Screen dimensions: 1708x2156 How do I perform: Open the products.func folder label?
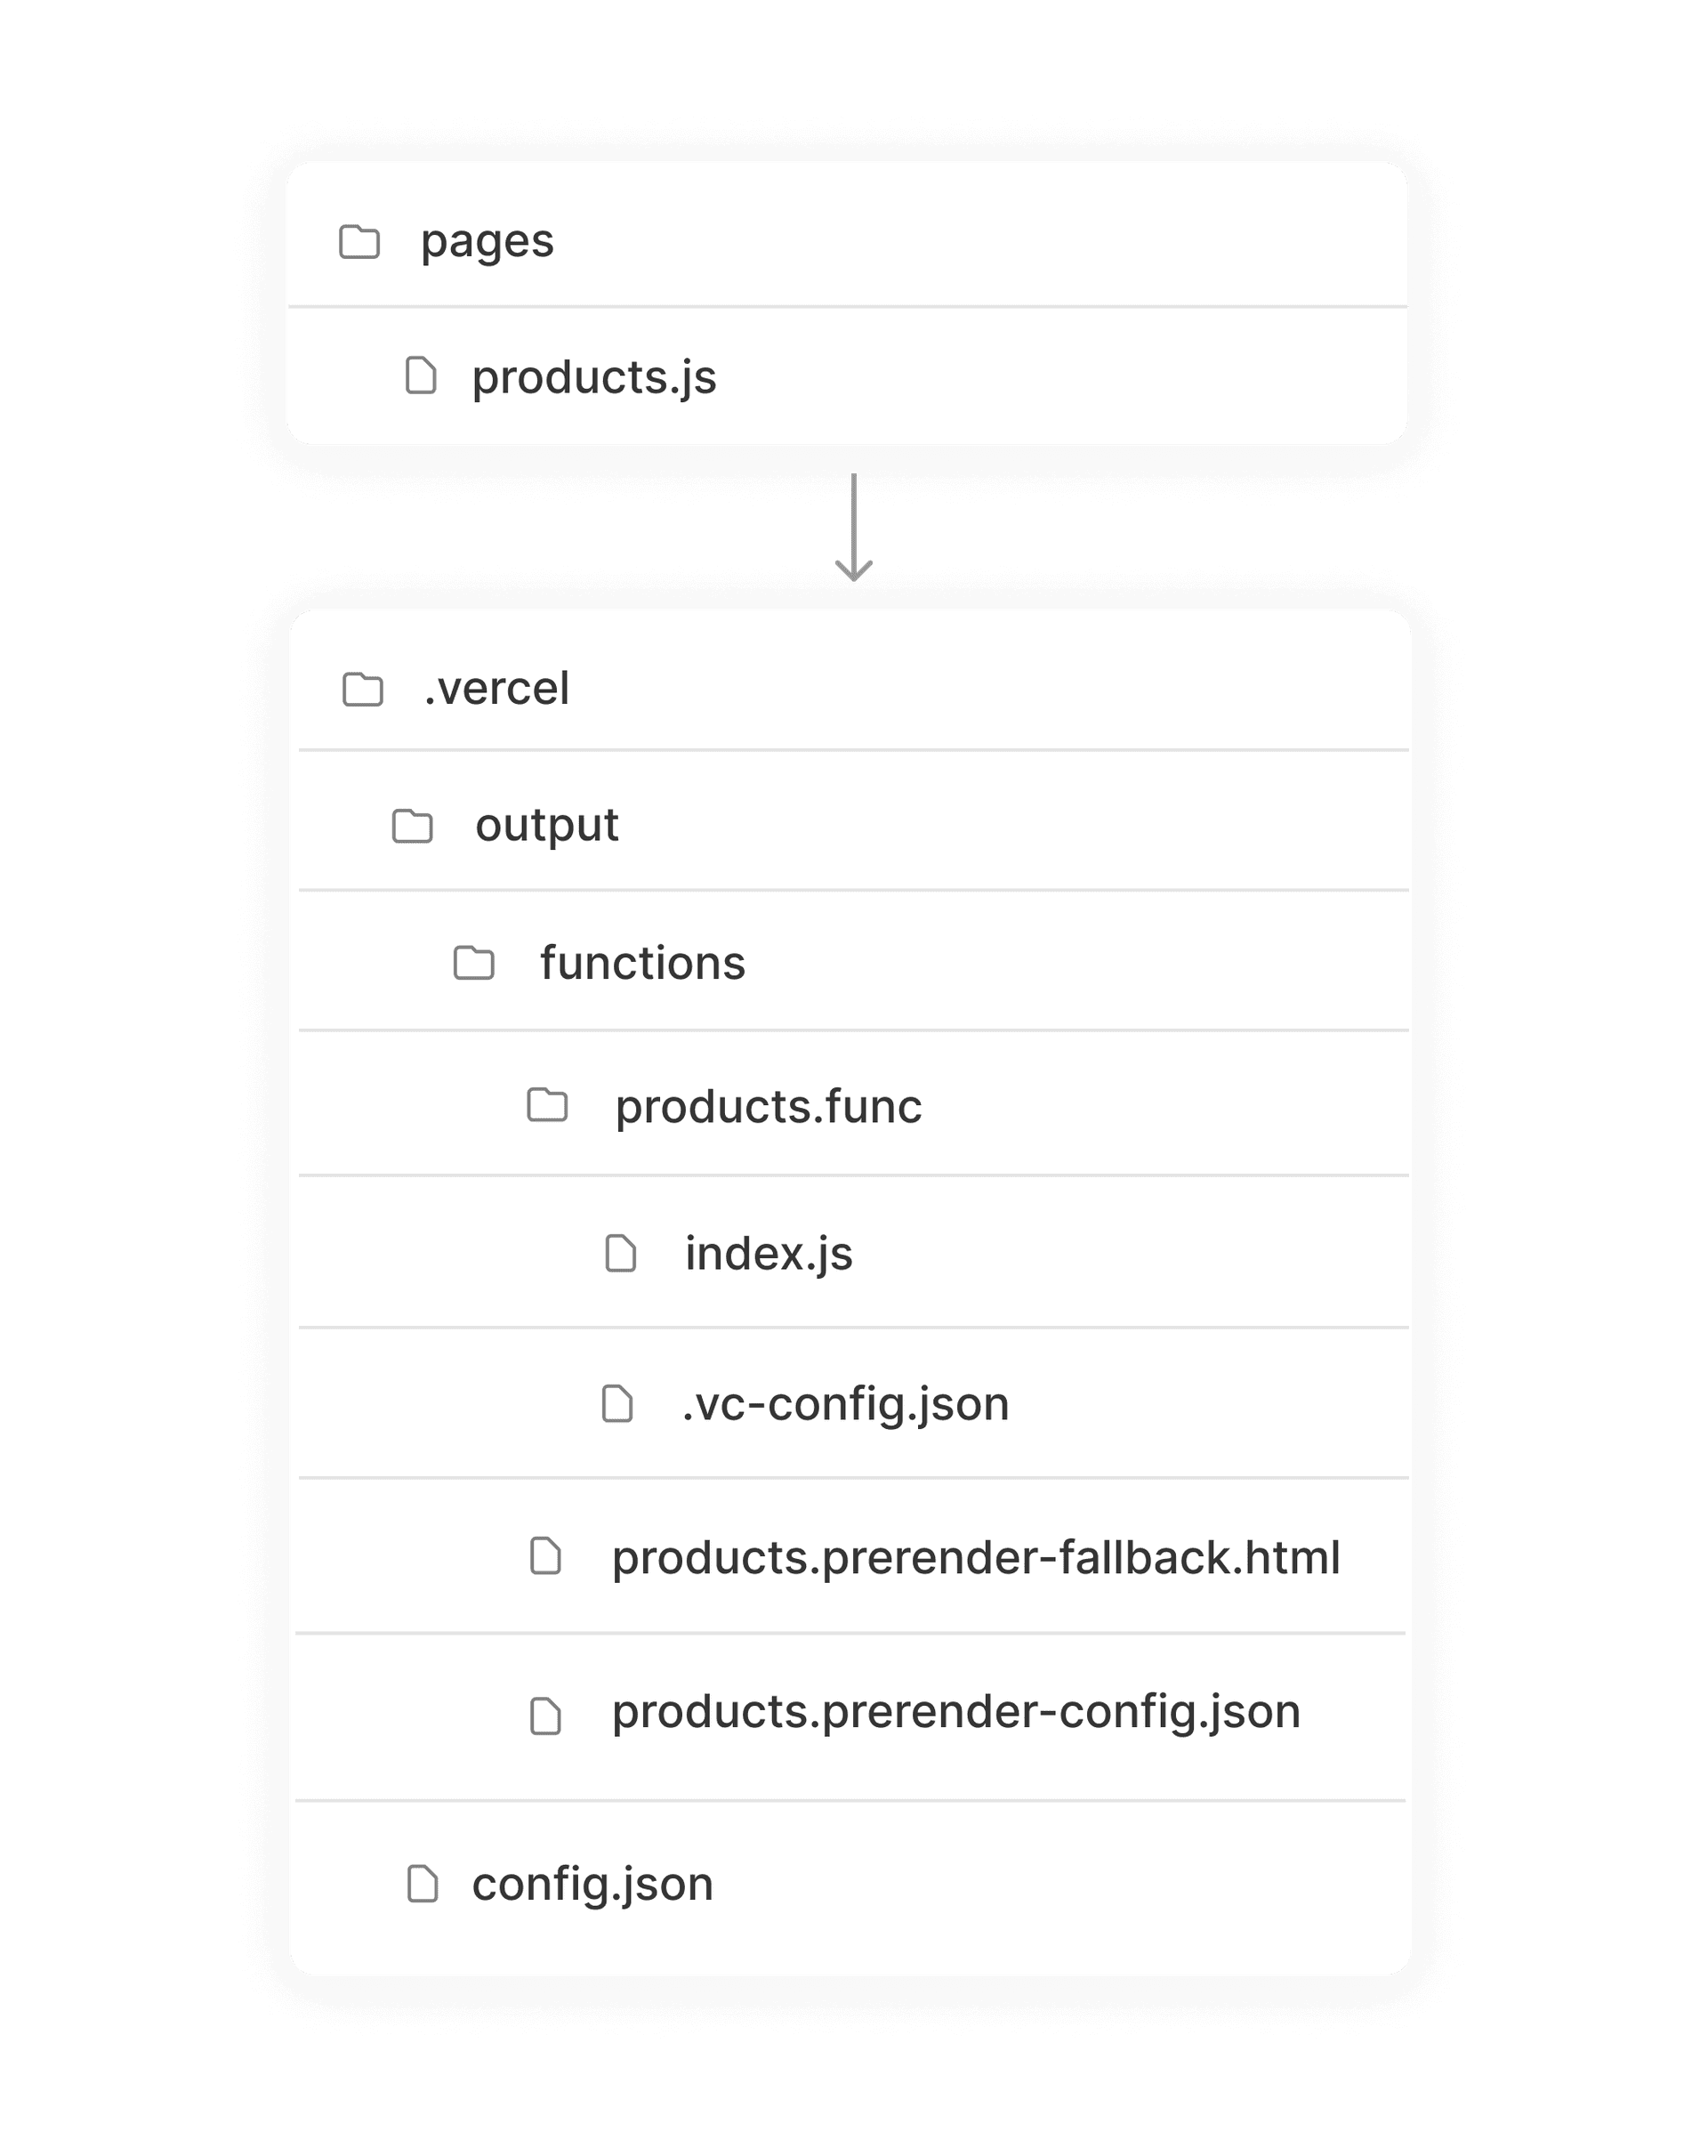tap(768, 1107)
